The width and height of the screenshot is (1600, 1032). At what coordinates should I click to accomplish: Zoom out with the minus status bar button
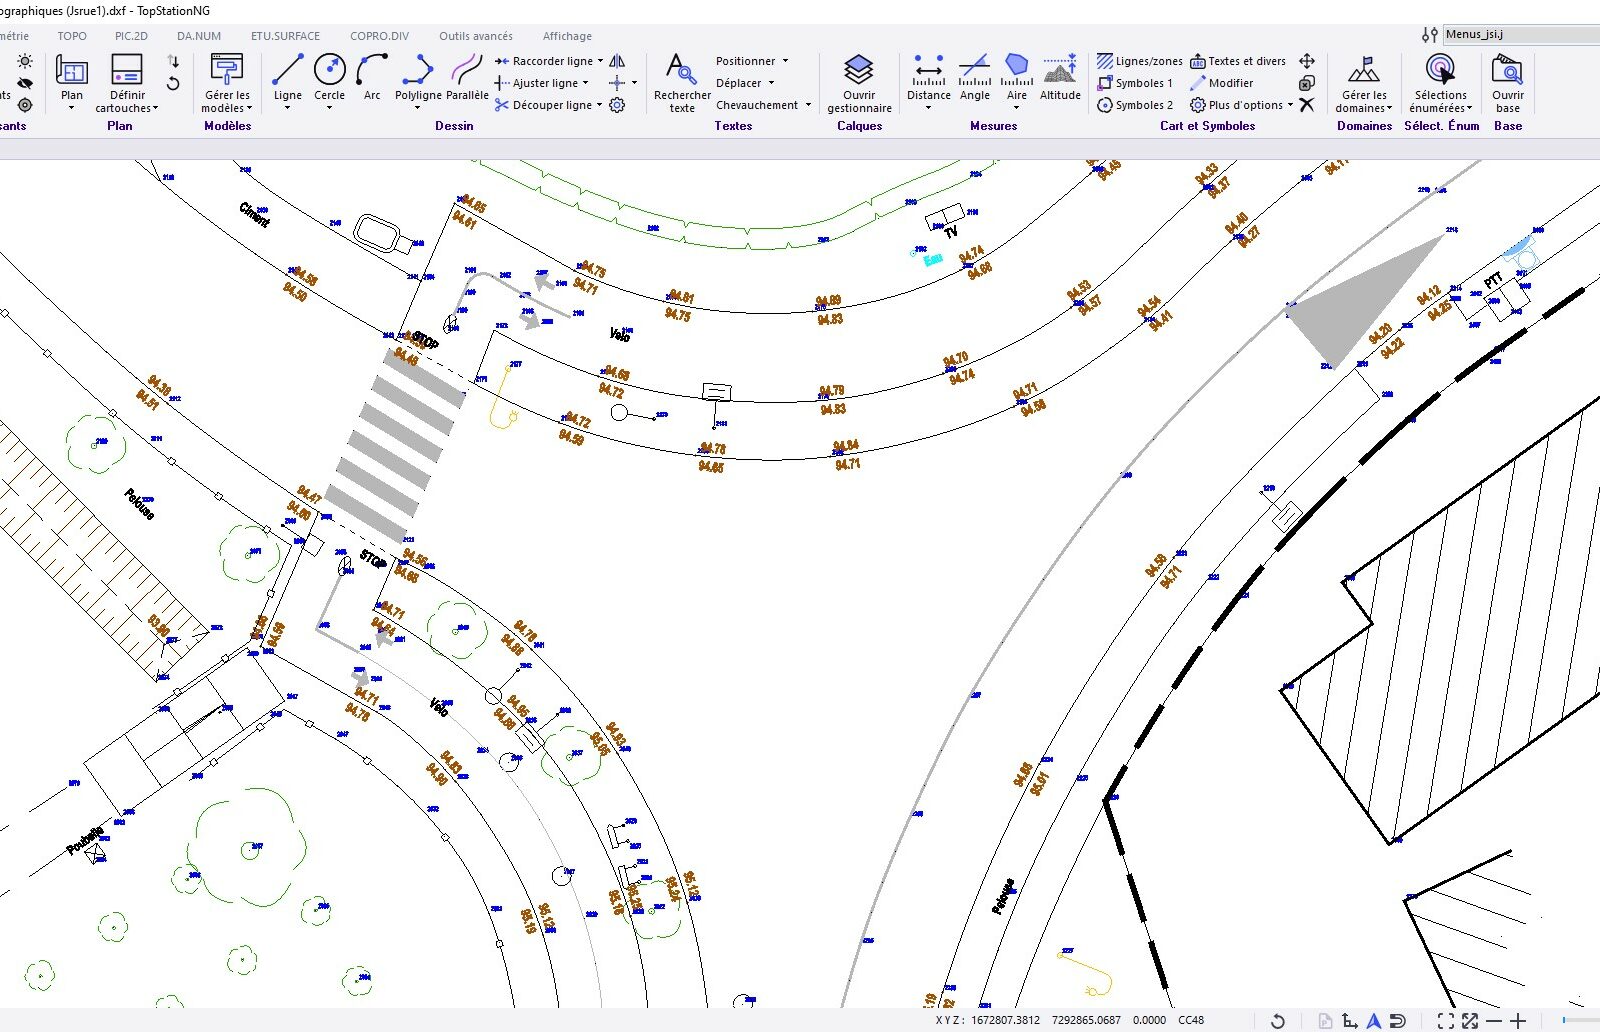1494,1021
